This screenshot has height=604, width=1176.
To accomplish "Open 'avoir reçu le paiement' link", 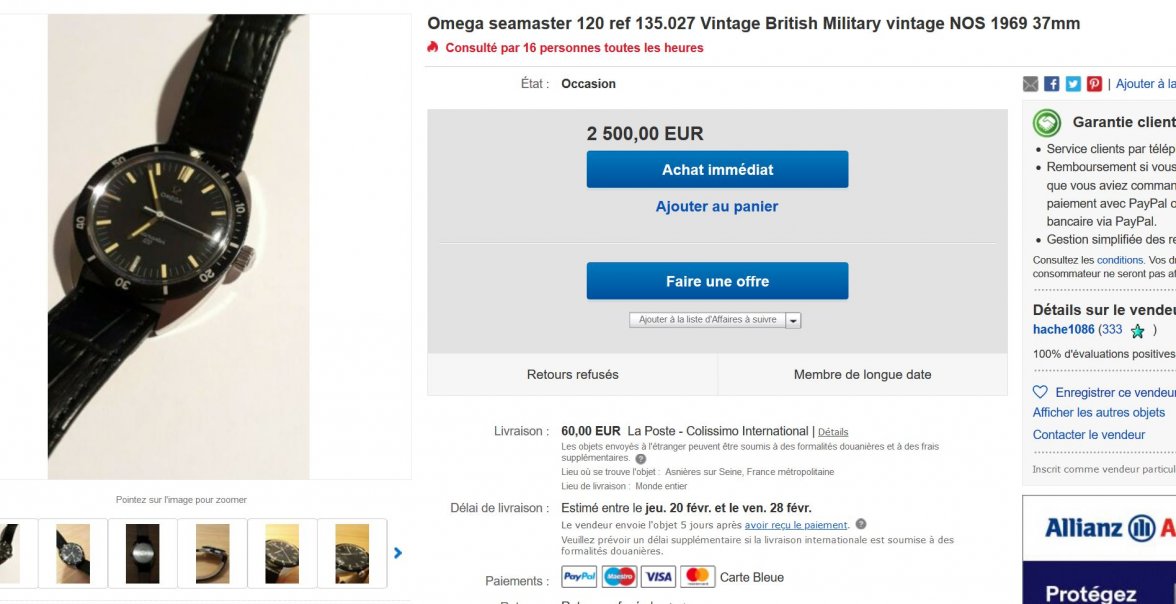I will [x=796, y=525].
